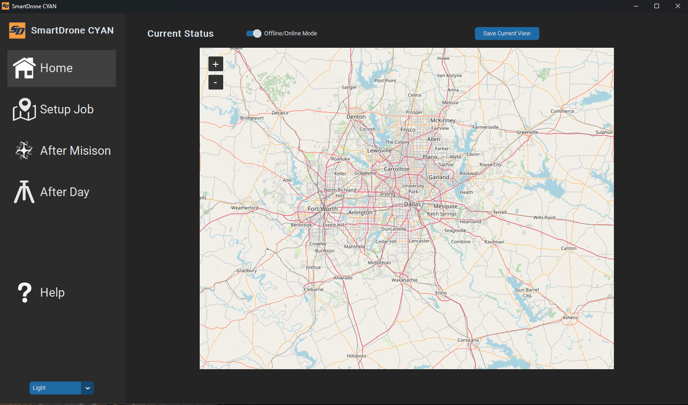Open the Help page

[61, 292]
